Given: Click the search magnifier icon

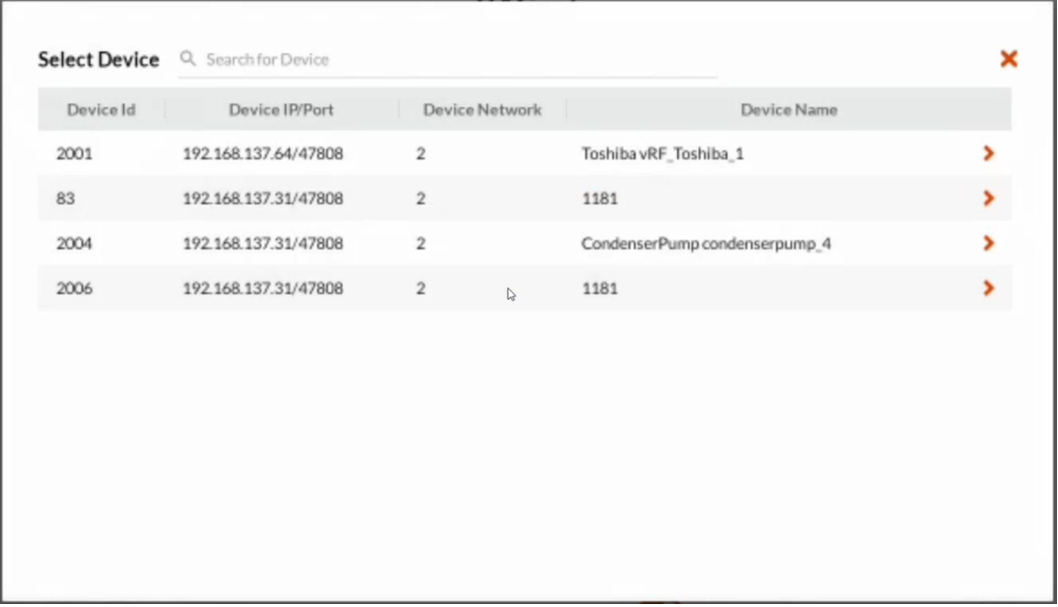Looking at the screenshot, I should click(188, 59).
